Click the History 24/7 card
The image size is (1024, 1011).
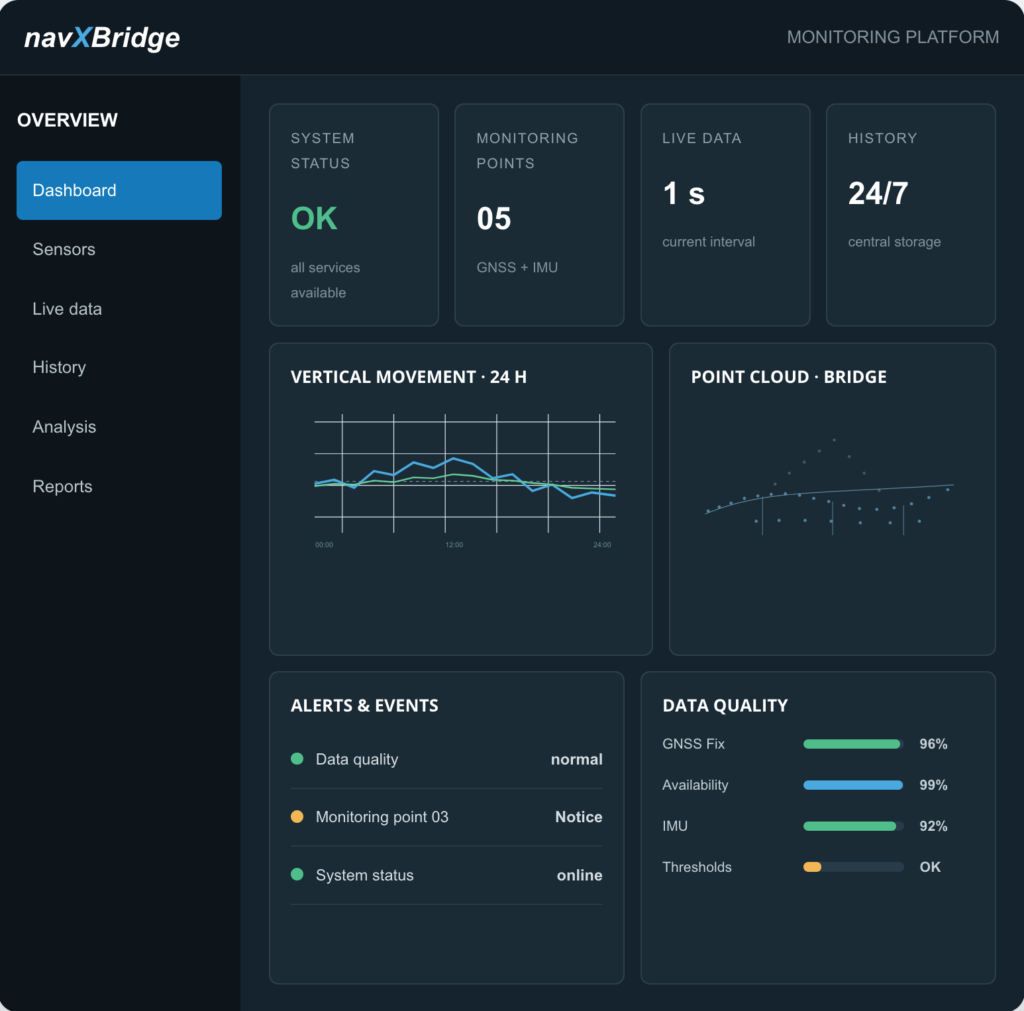911,214
